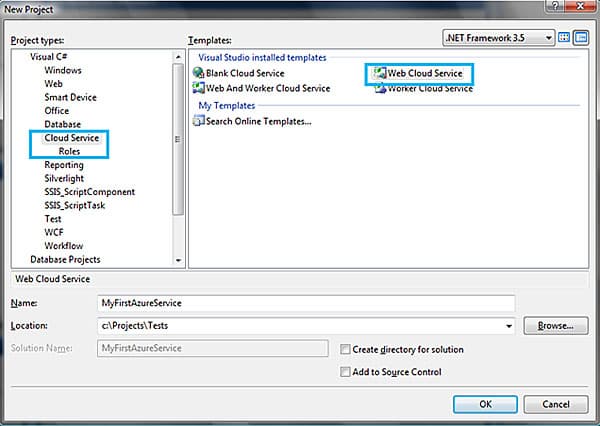Select the Web And Worker Cloud Service icon
The width and height of the screenshot is (600, 426).
(x=198, y=88)
